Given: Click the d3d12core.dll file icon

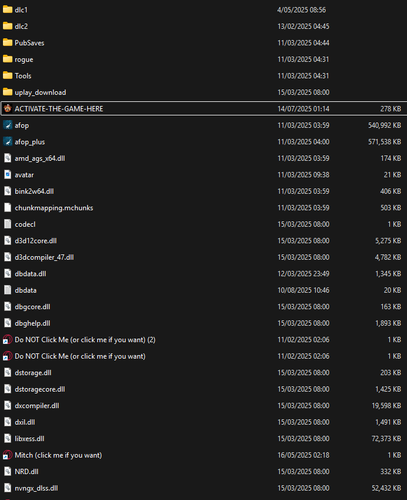Looking at the screenshot, I should click(7, 241).
